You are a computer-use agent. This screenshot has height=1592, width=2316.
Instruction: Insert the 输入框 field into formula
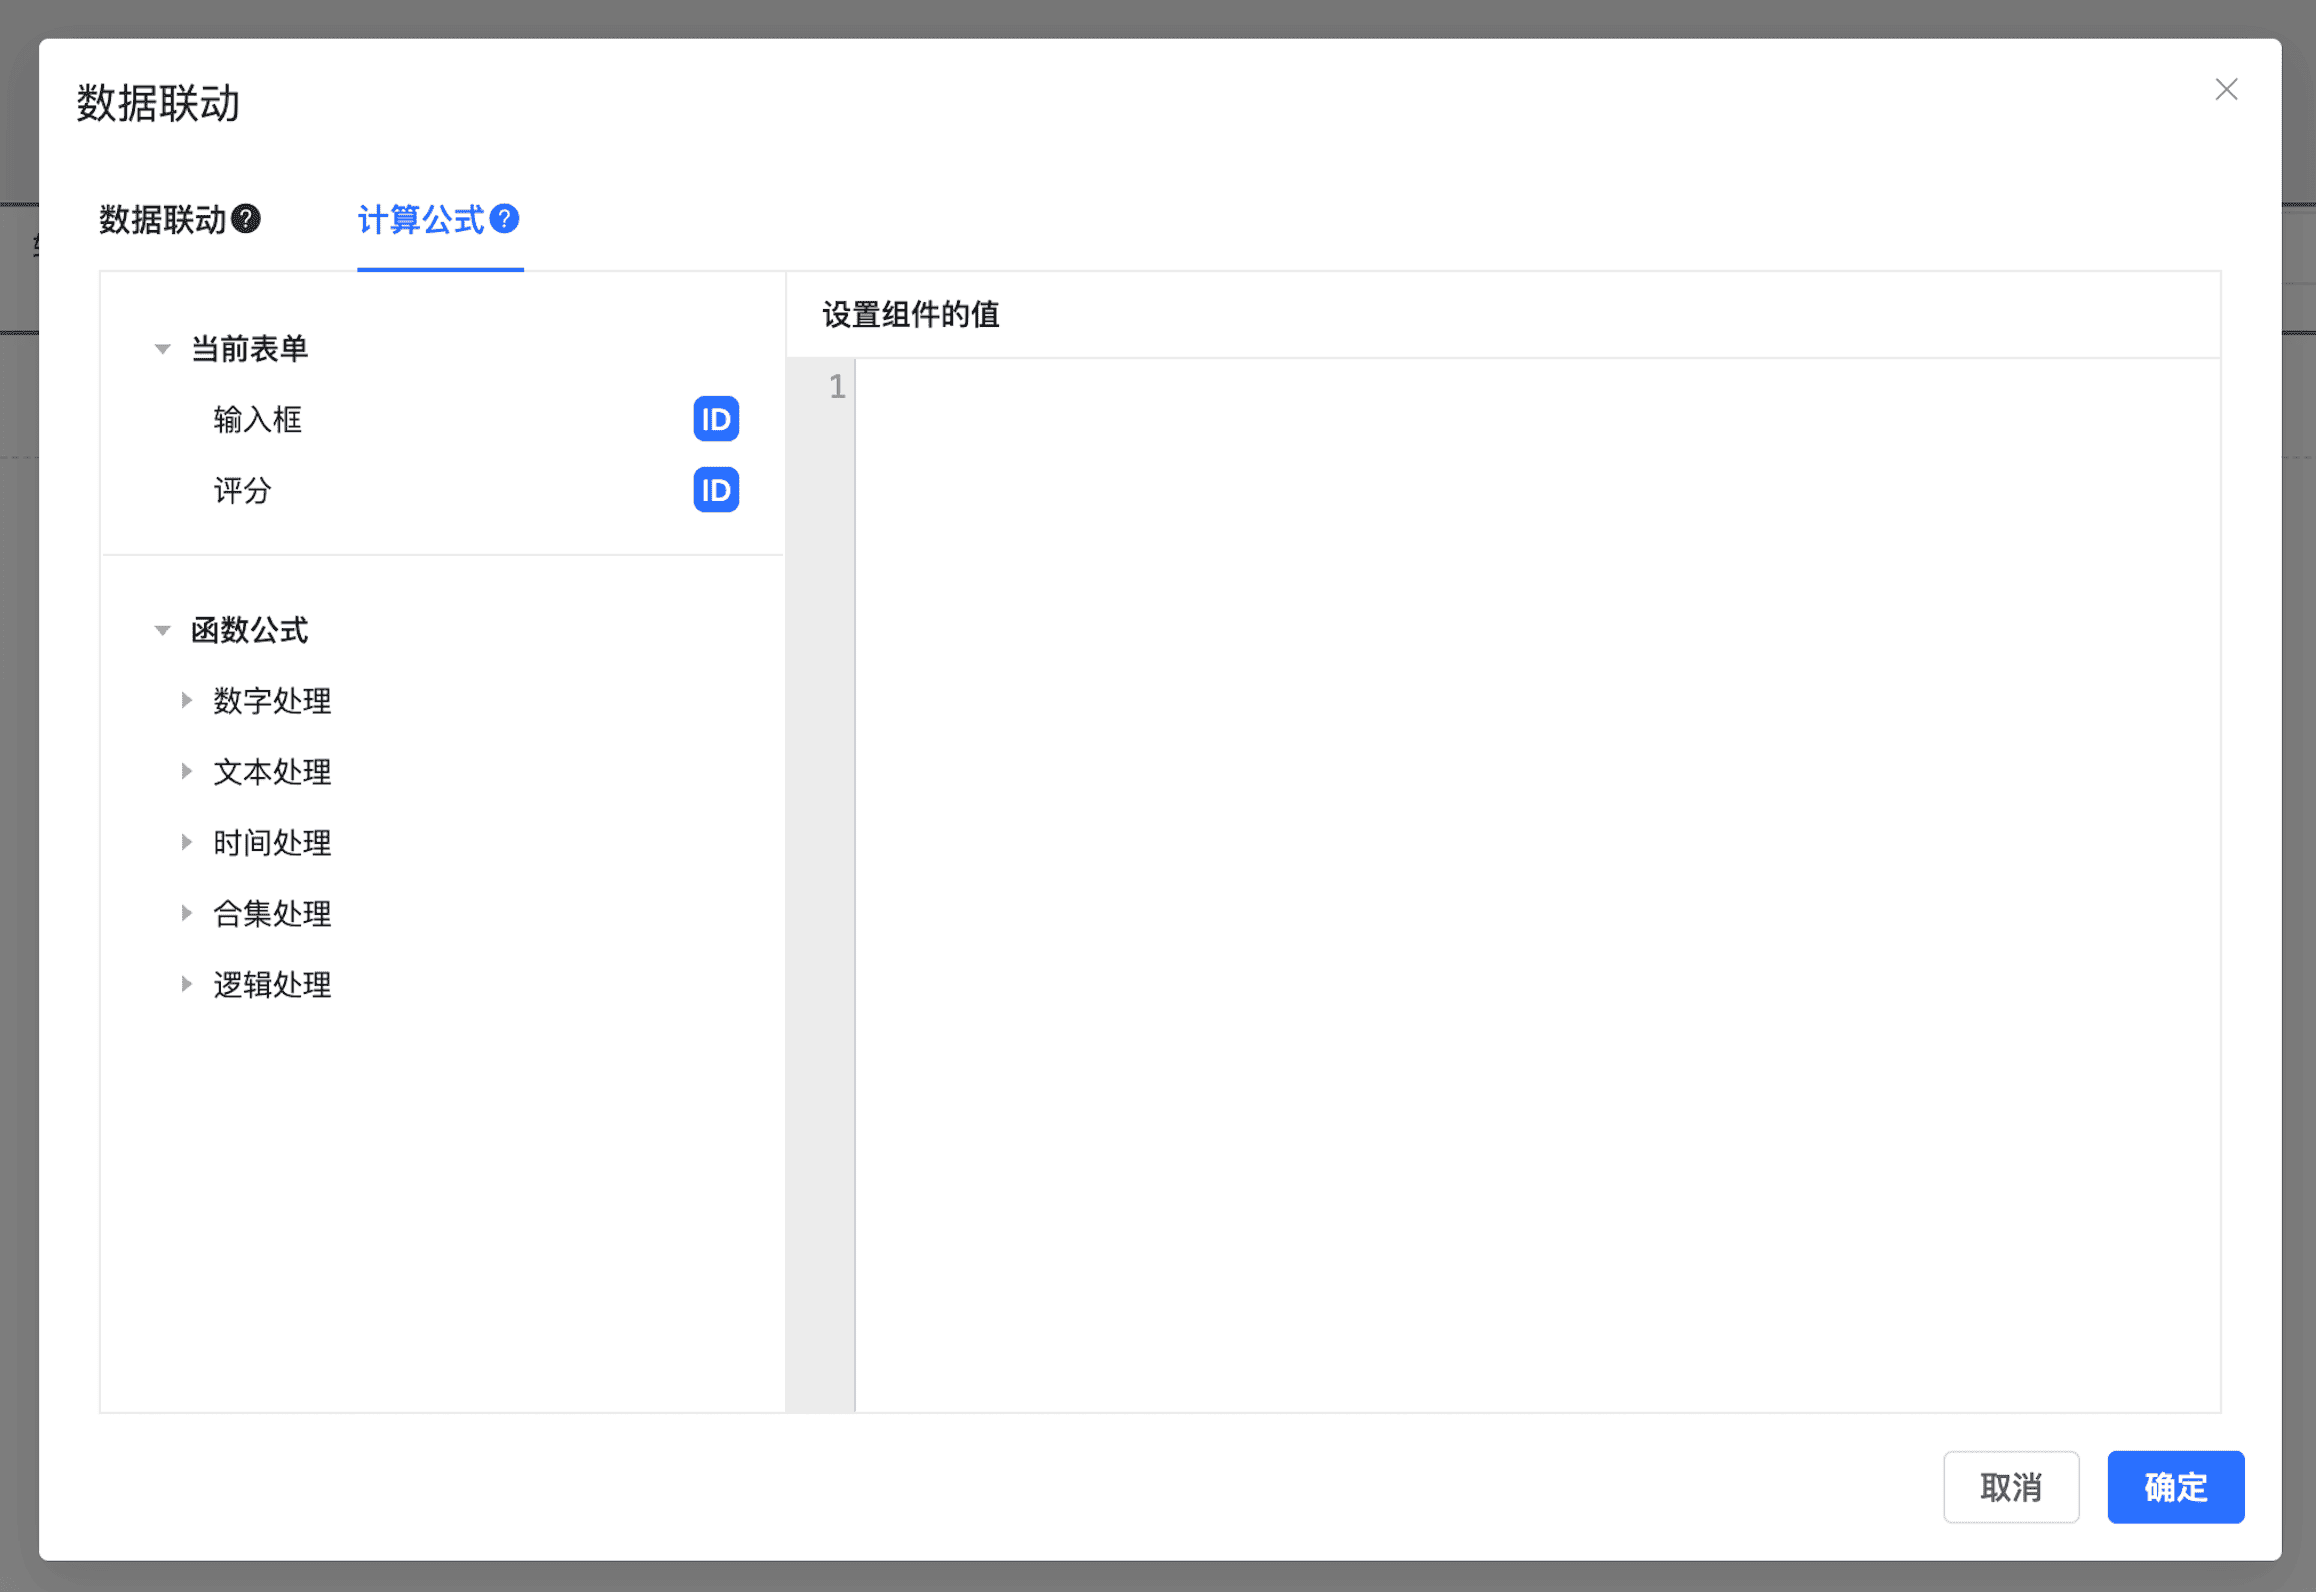click(x=258, y=420)
